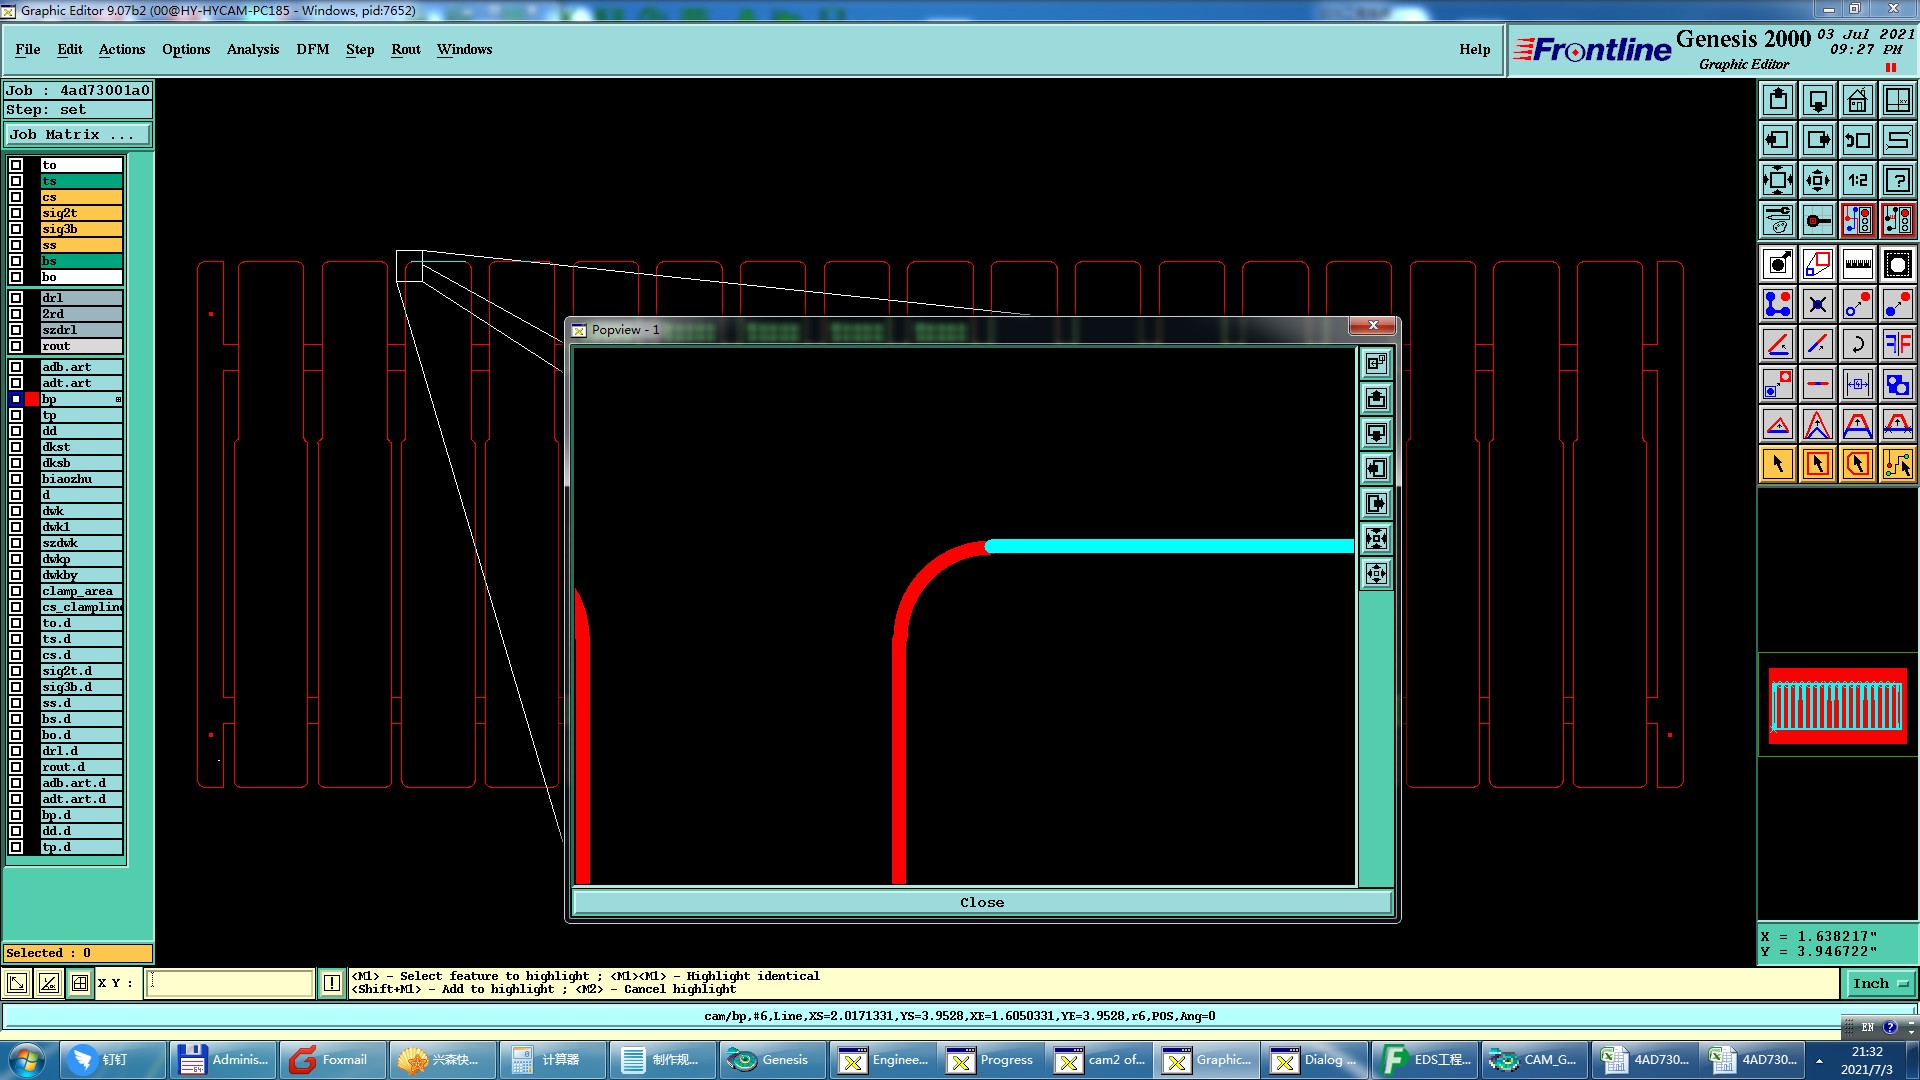Viewport: 1920px width, 1080px height.
Task: Open the wrench tools settings icon
Action: pos(1778,220)
